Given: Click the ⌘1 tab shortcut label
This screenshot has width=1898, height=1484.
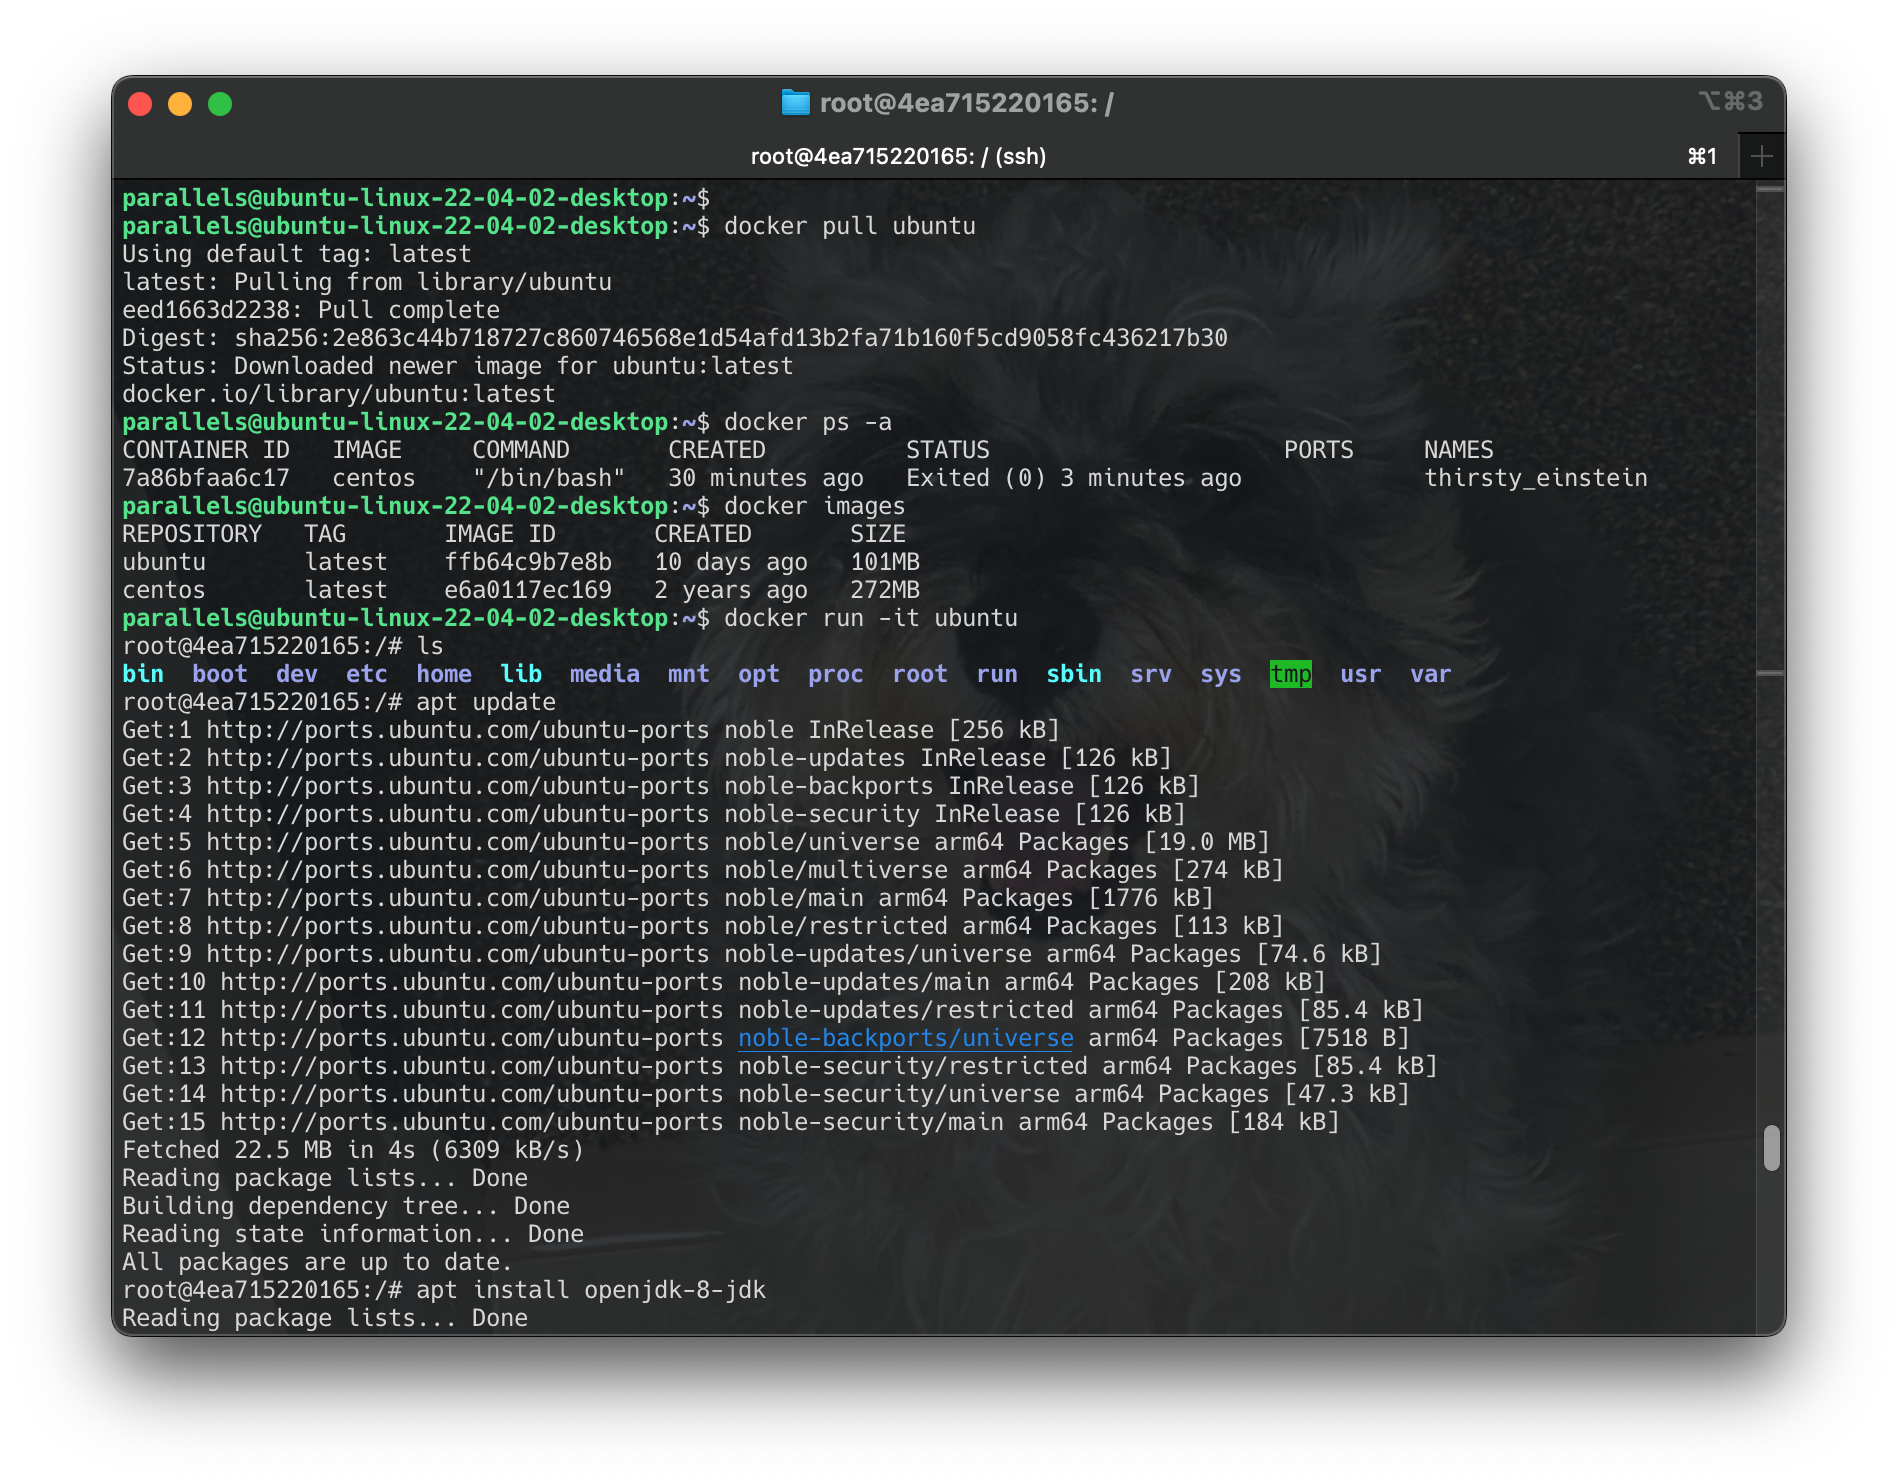Looking at the screenshot, I should (1702, 156).
